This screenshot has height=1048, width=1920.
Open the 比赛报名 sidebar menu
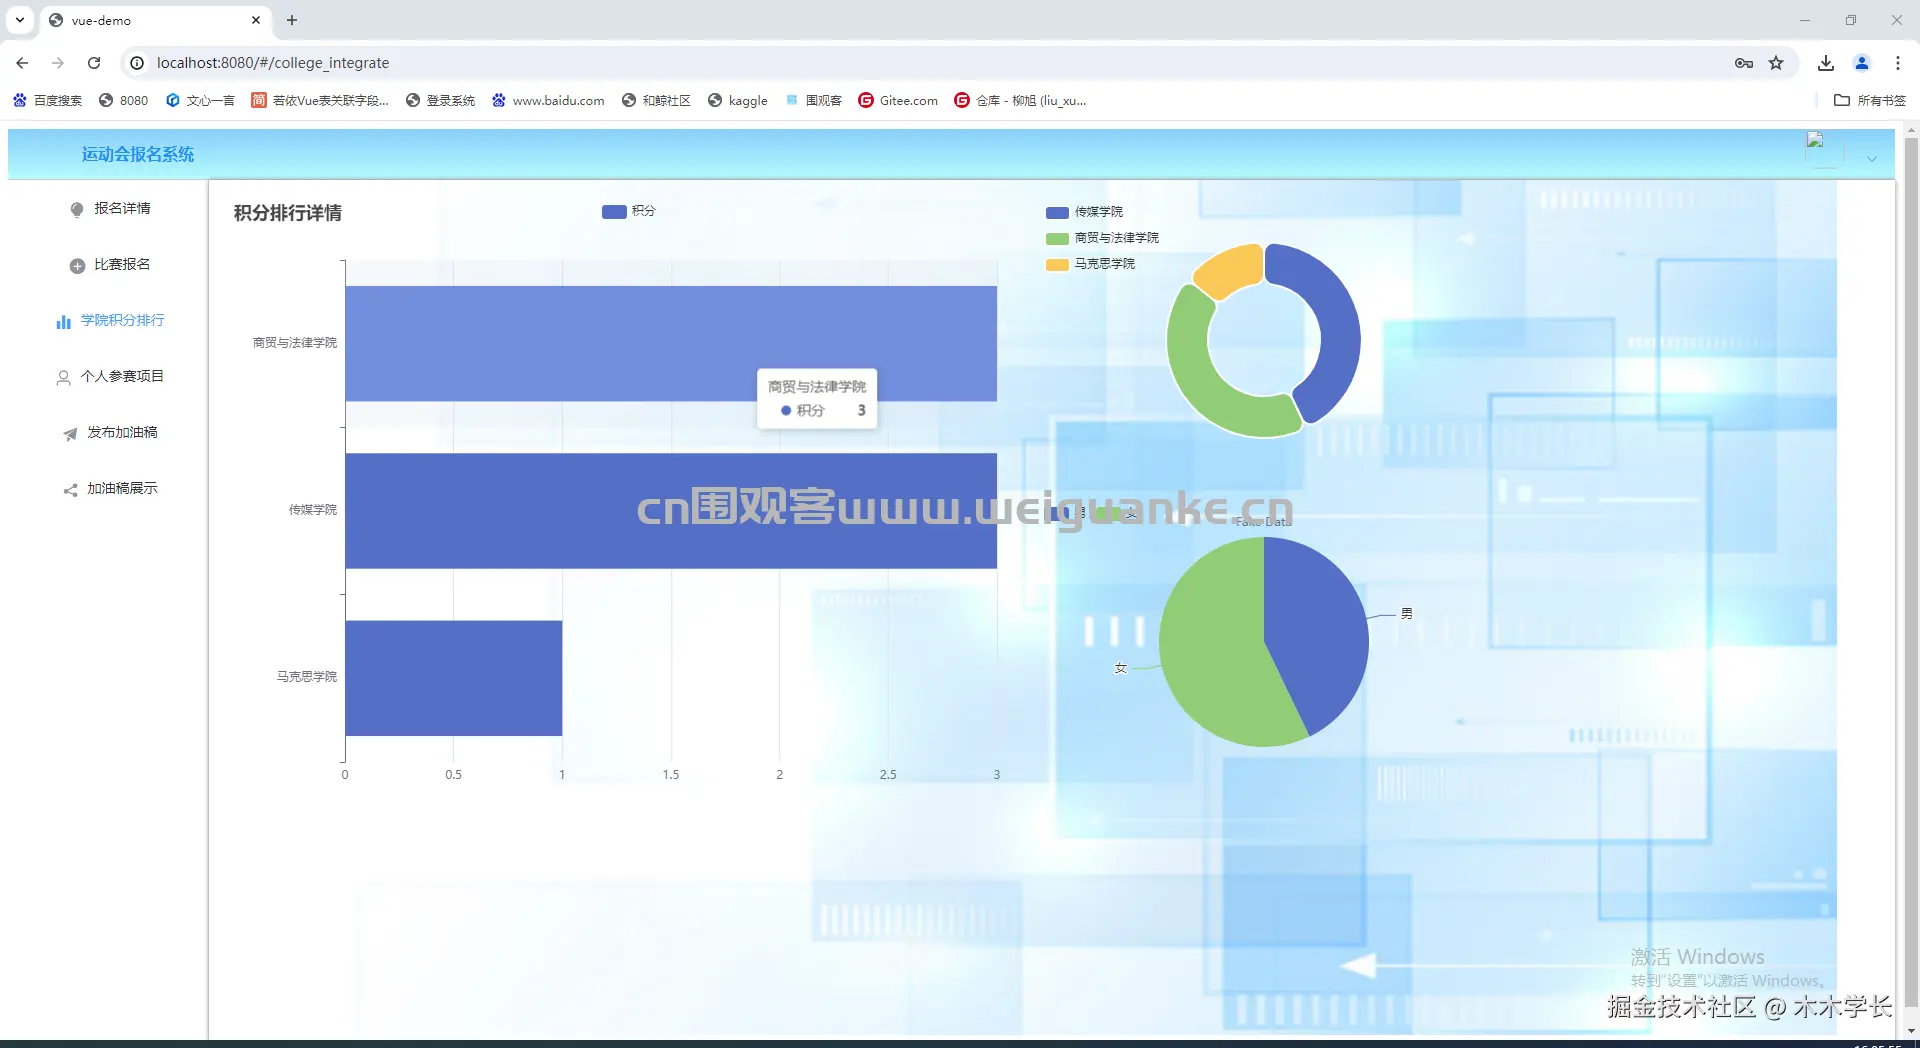[x=108, y=264]
